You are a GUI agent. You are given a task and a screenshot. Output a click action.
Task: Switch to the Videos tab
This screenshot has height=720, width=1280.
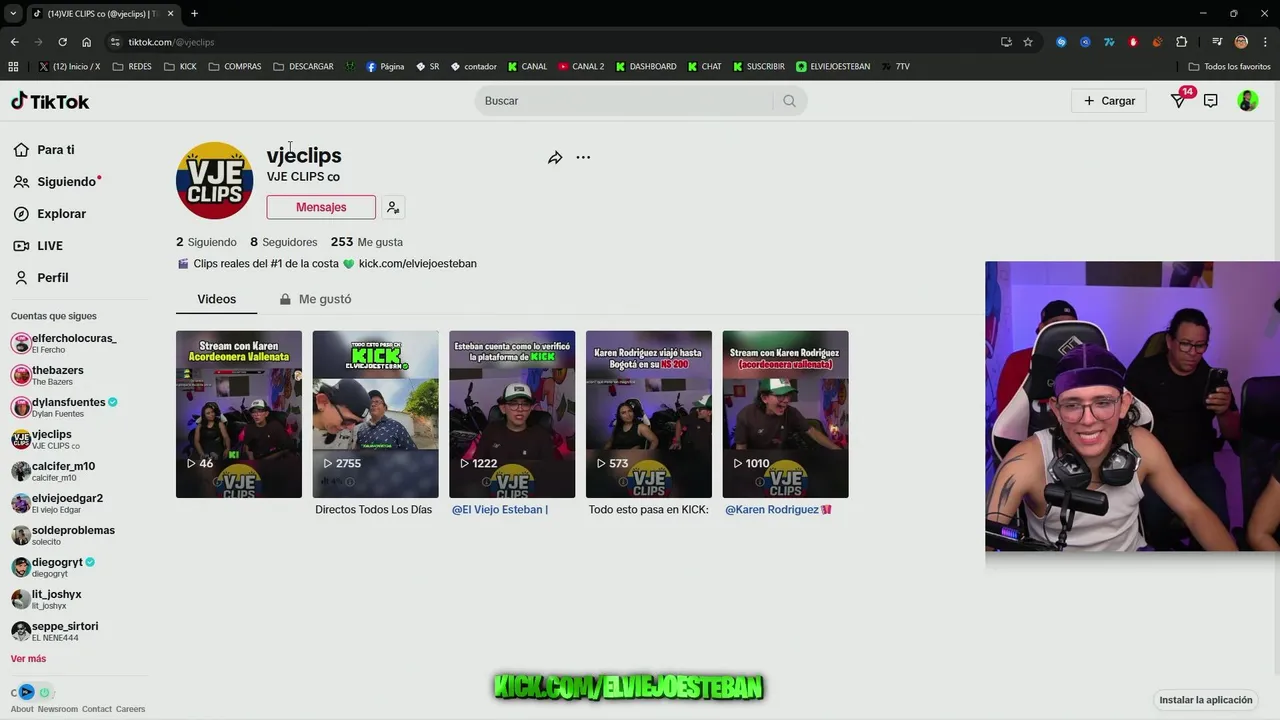(x=216, y=299)
